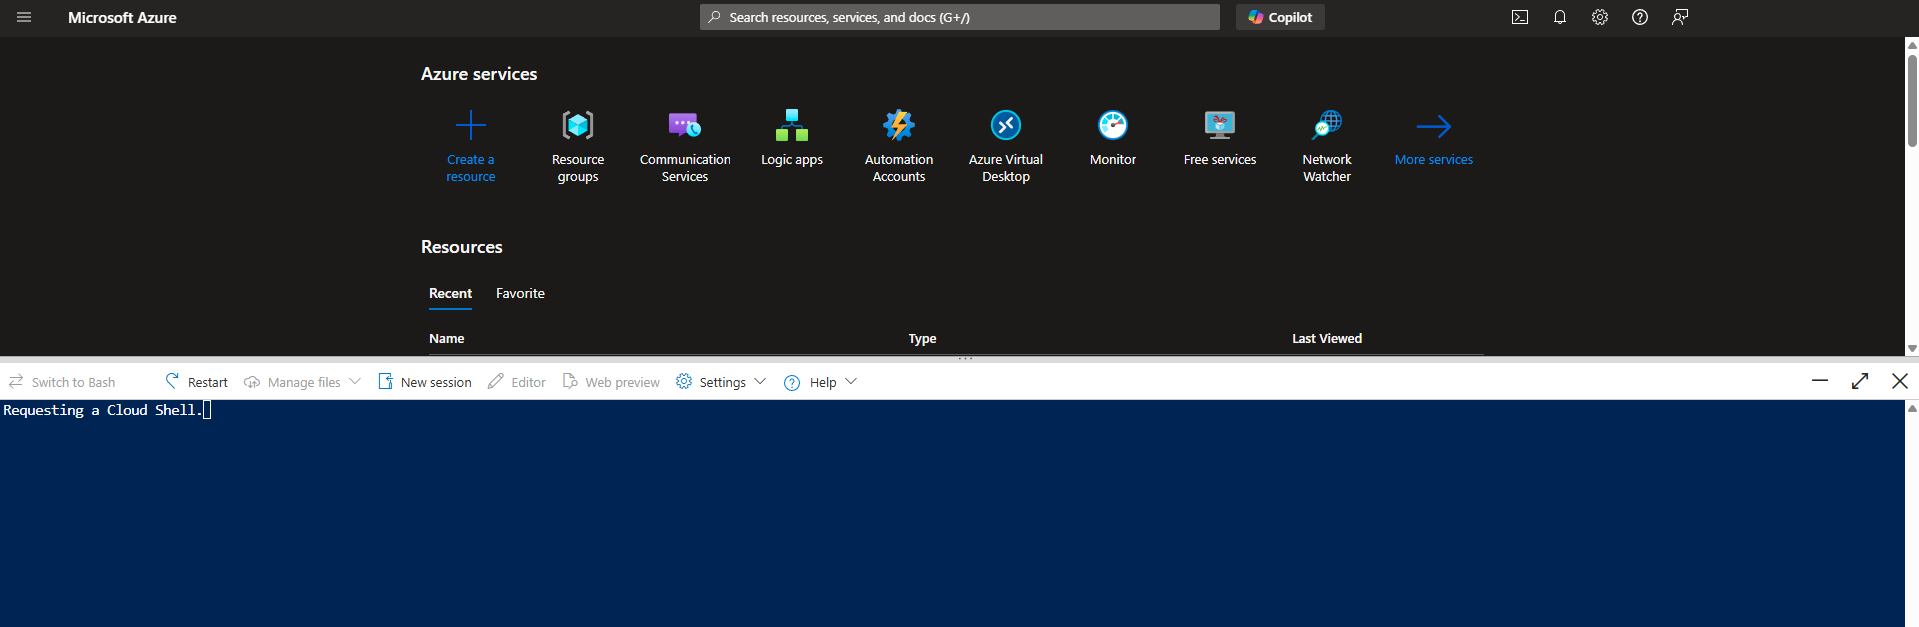The height and width of the screenshot is (627, 1919).
Task: Switch to the Recent resources tab
Action: [450, 293]
